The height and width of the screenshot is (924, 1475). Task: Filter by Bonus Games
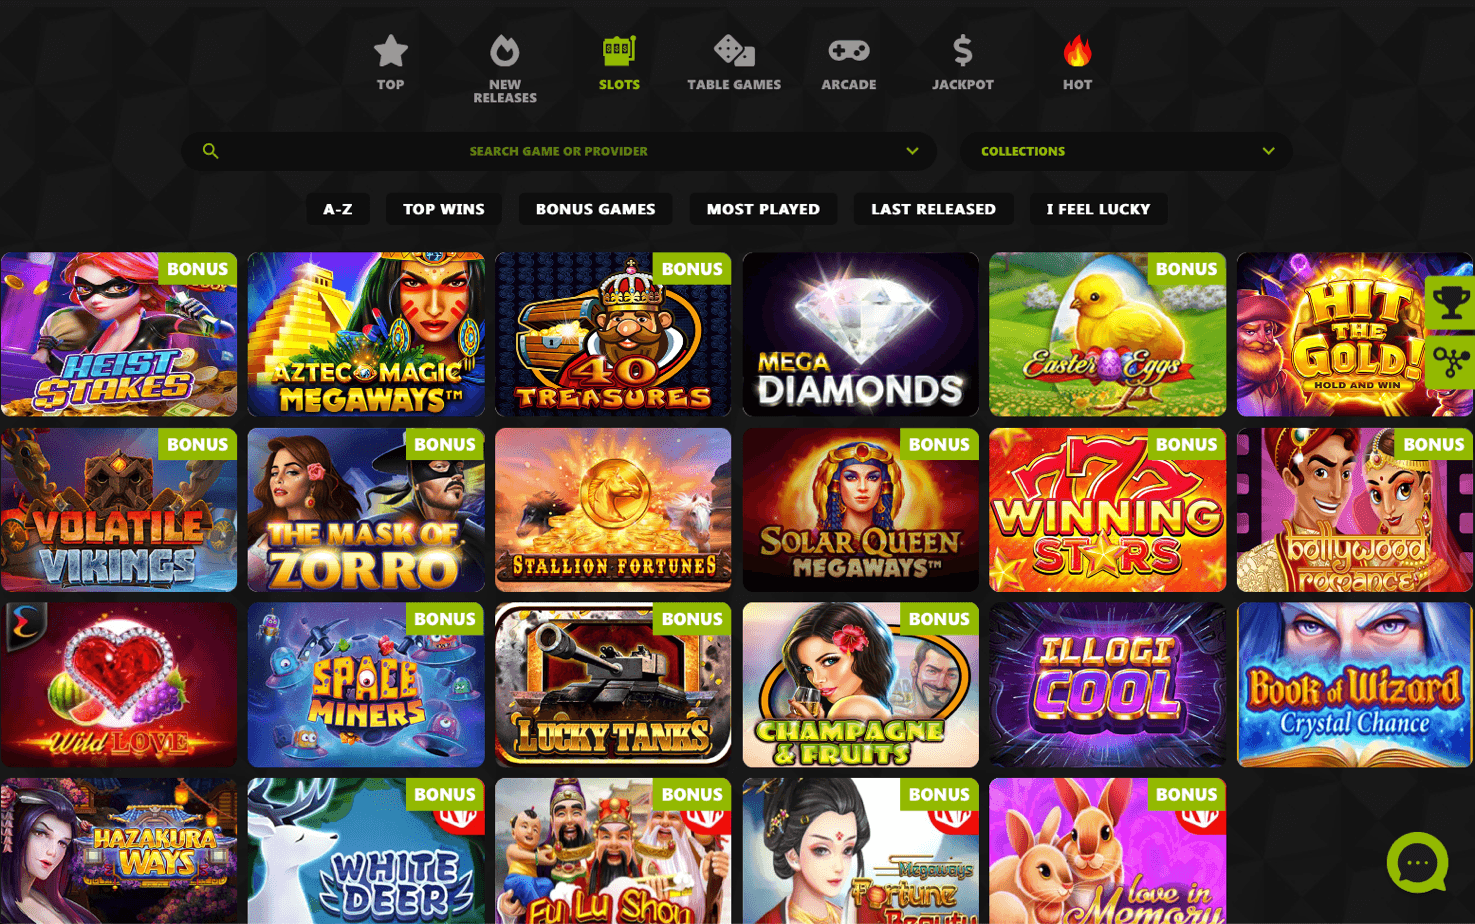click(x=595, y=209)
